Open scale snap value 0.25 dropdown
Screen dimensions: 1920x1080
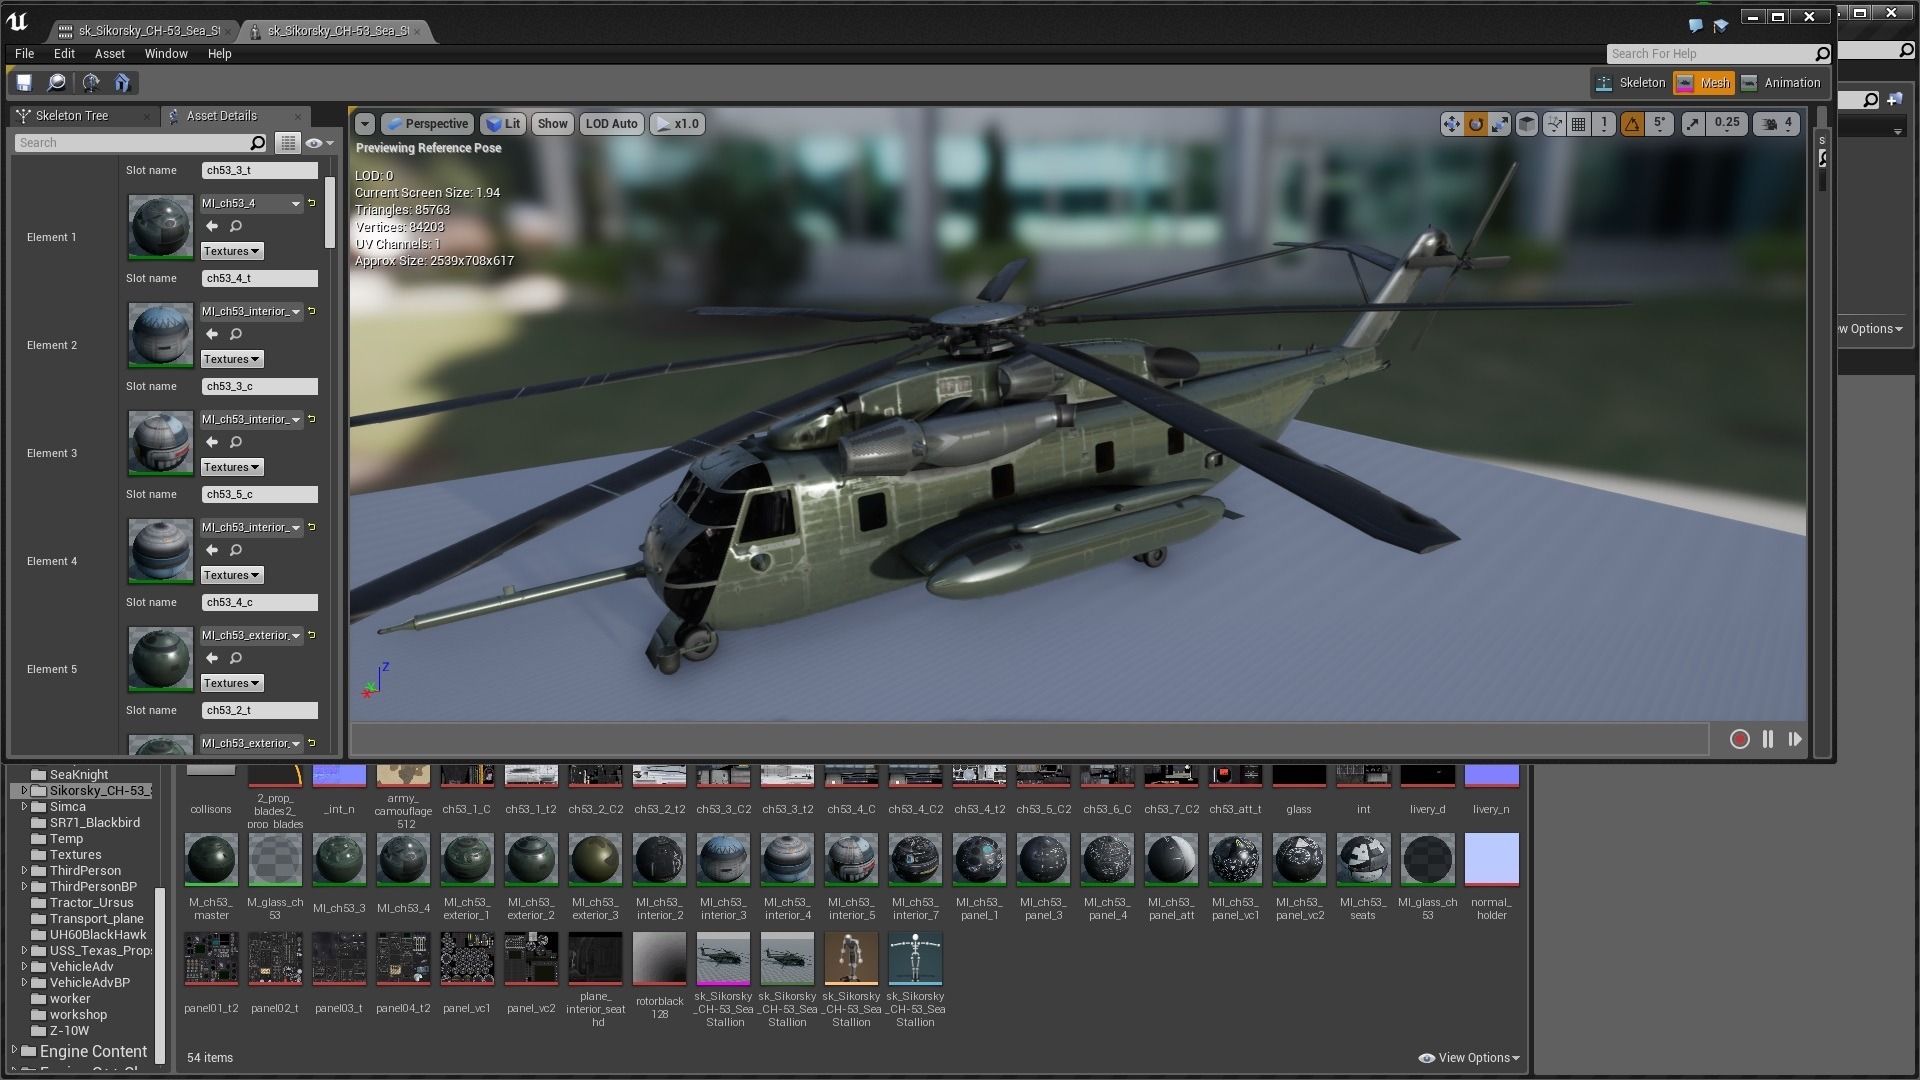pos(1727,124)
